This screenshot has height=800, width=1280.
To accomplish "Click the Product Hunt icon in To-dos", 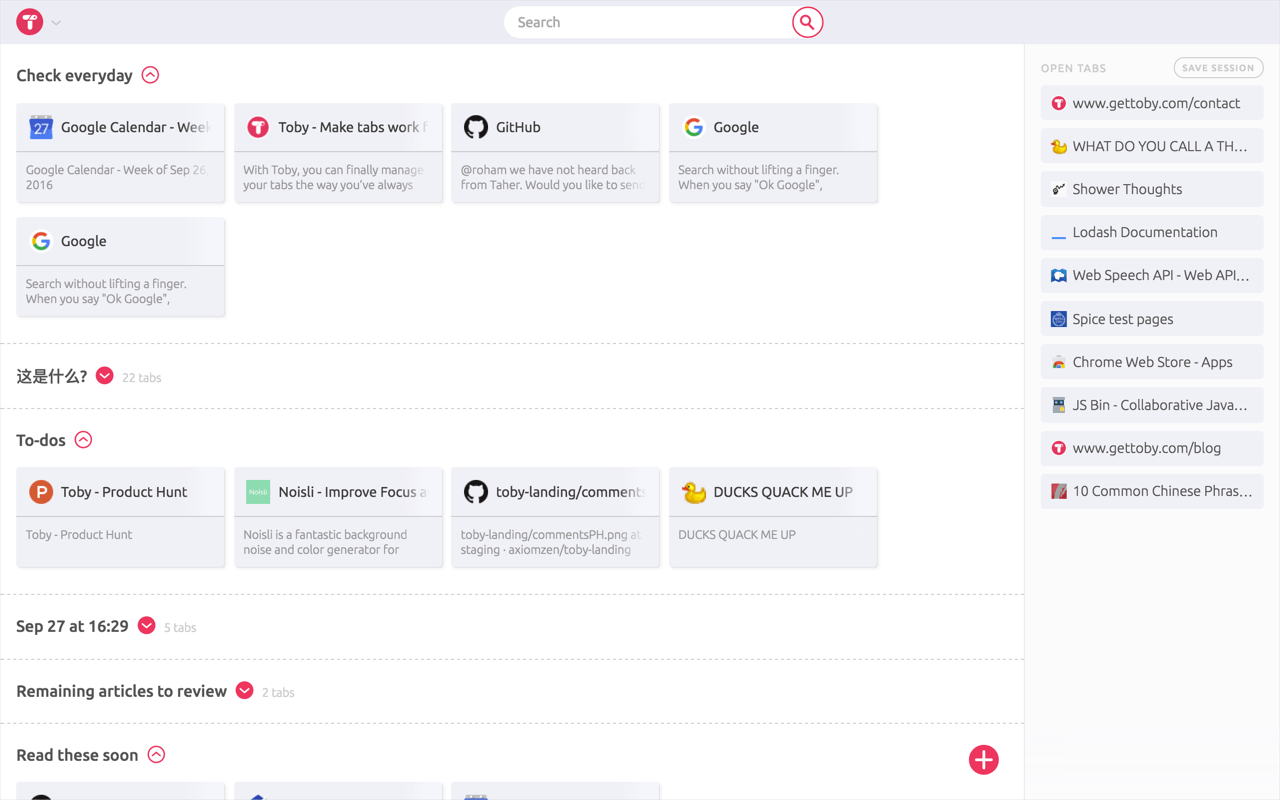I will pyautogui.click(x=41, y=492).
